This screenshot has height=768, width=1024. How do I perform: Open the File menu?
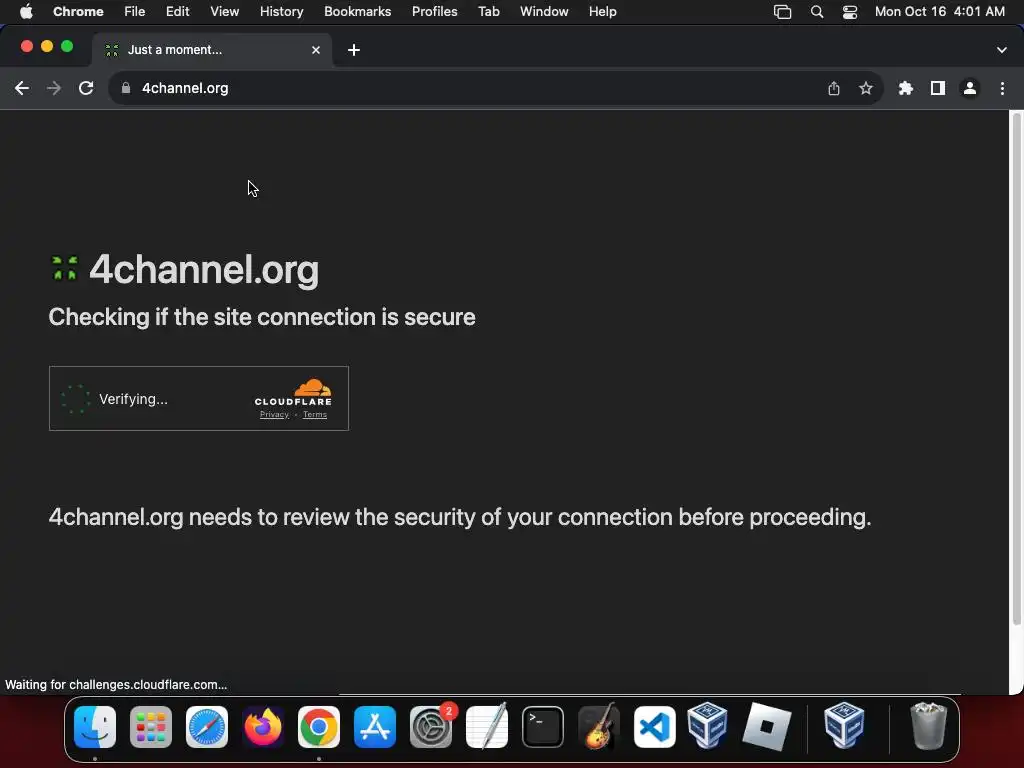[x=135, y=12]
